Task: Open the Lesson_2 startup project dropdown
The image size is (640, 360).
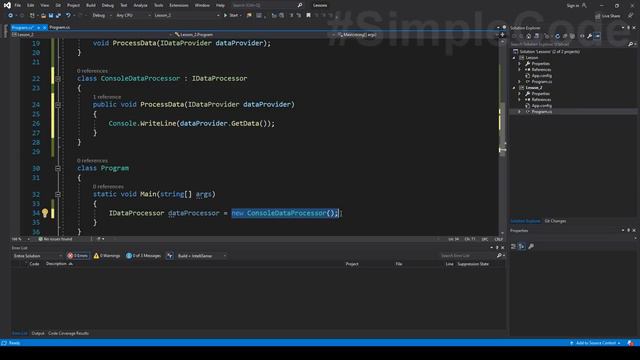Action: click(187, 15)
